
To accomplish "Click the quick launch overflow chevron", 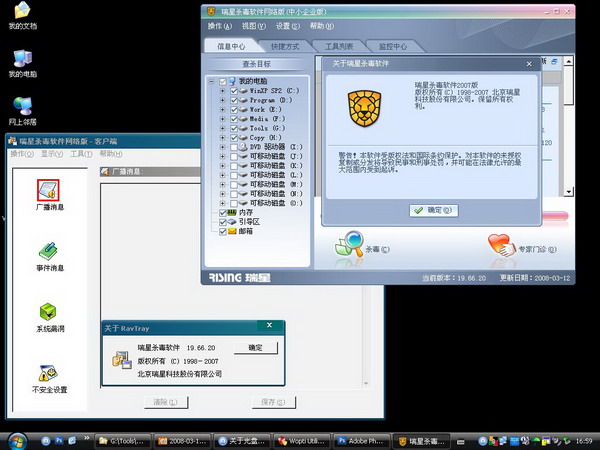I will tap(87, 438).
